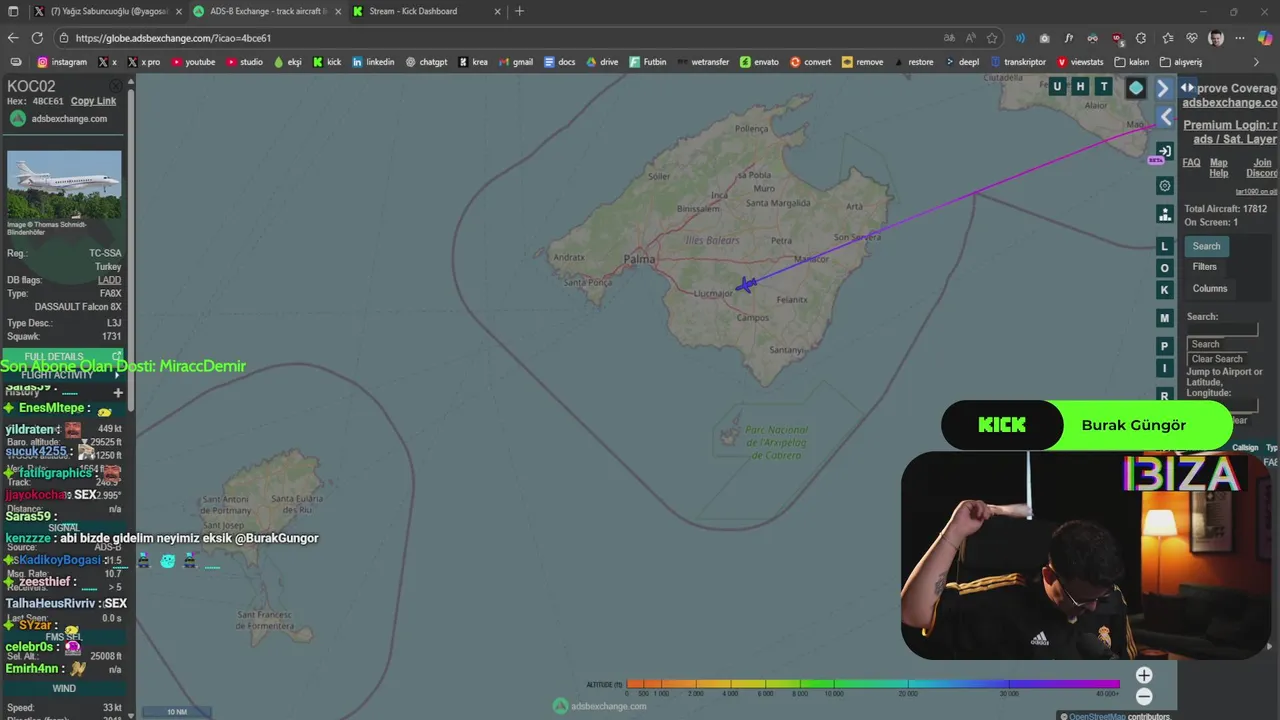Toggle the H map button

[x=1080, y=87]
